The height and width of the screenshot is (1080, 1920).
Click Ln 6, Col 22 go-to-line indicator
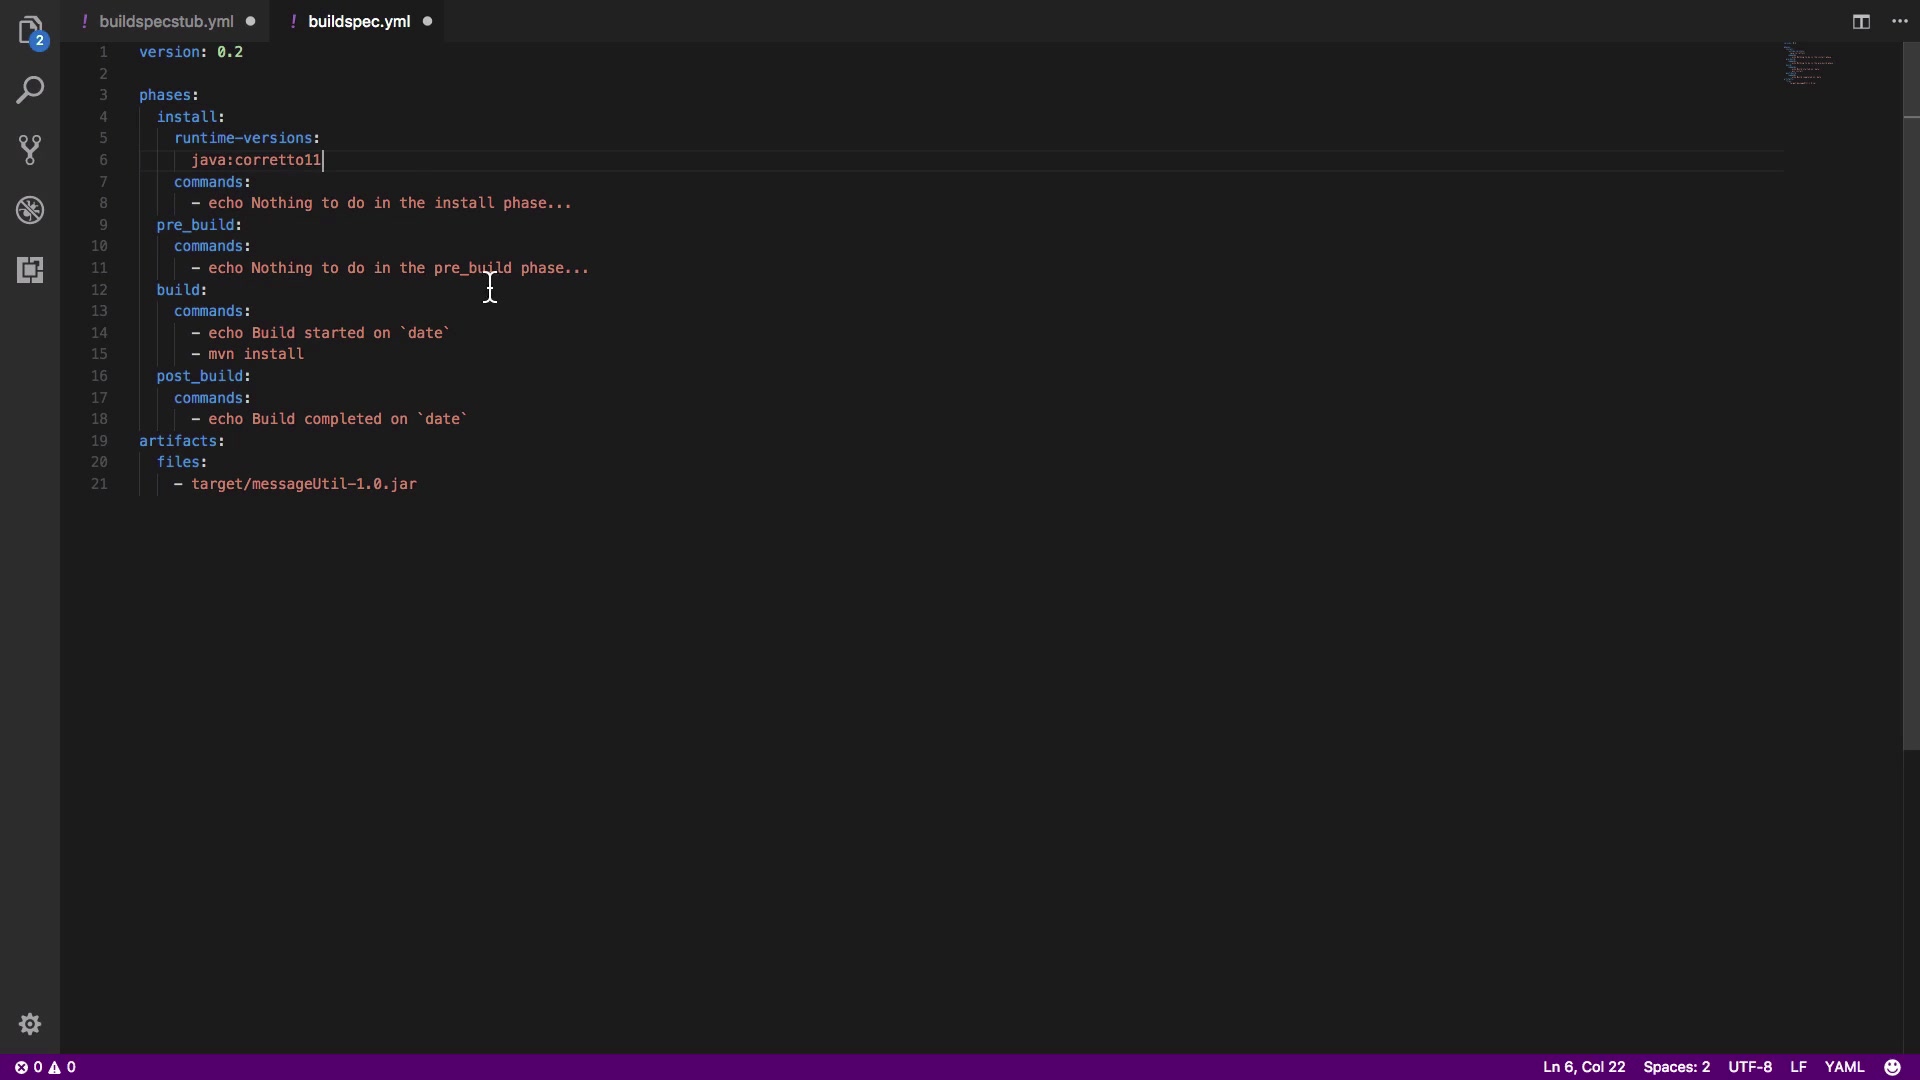1584,1067
